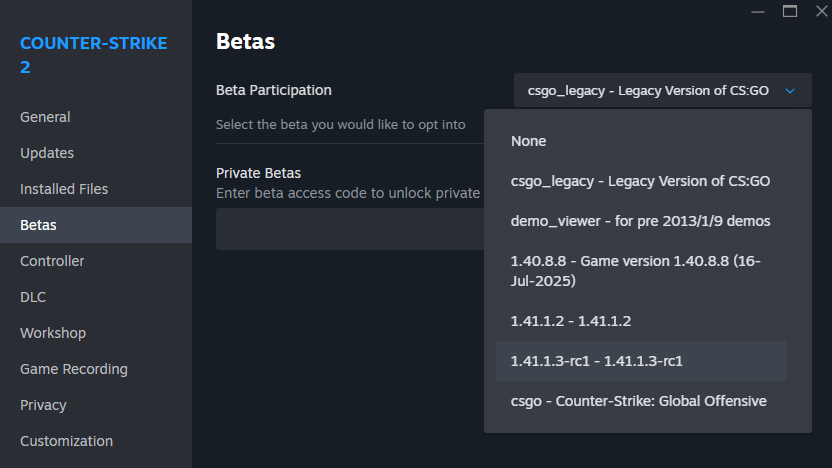Switch to the Controller tab

pos(52,261)
